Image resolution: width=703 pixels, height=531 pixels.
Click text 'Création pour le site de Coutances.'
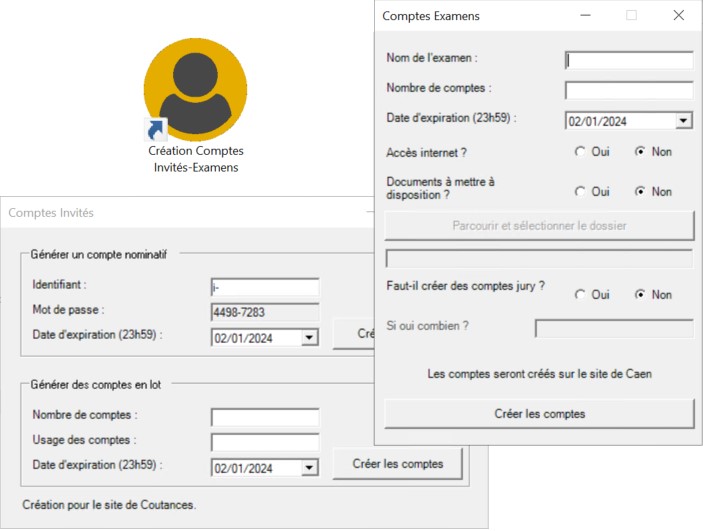pyautogui.click(x=109, y=505)
